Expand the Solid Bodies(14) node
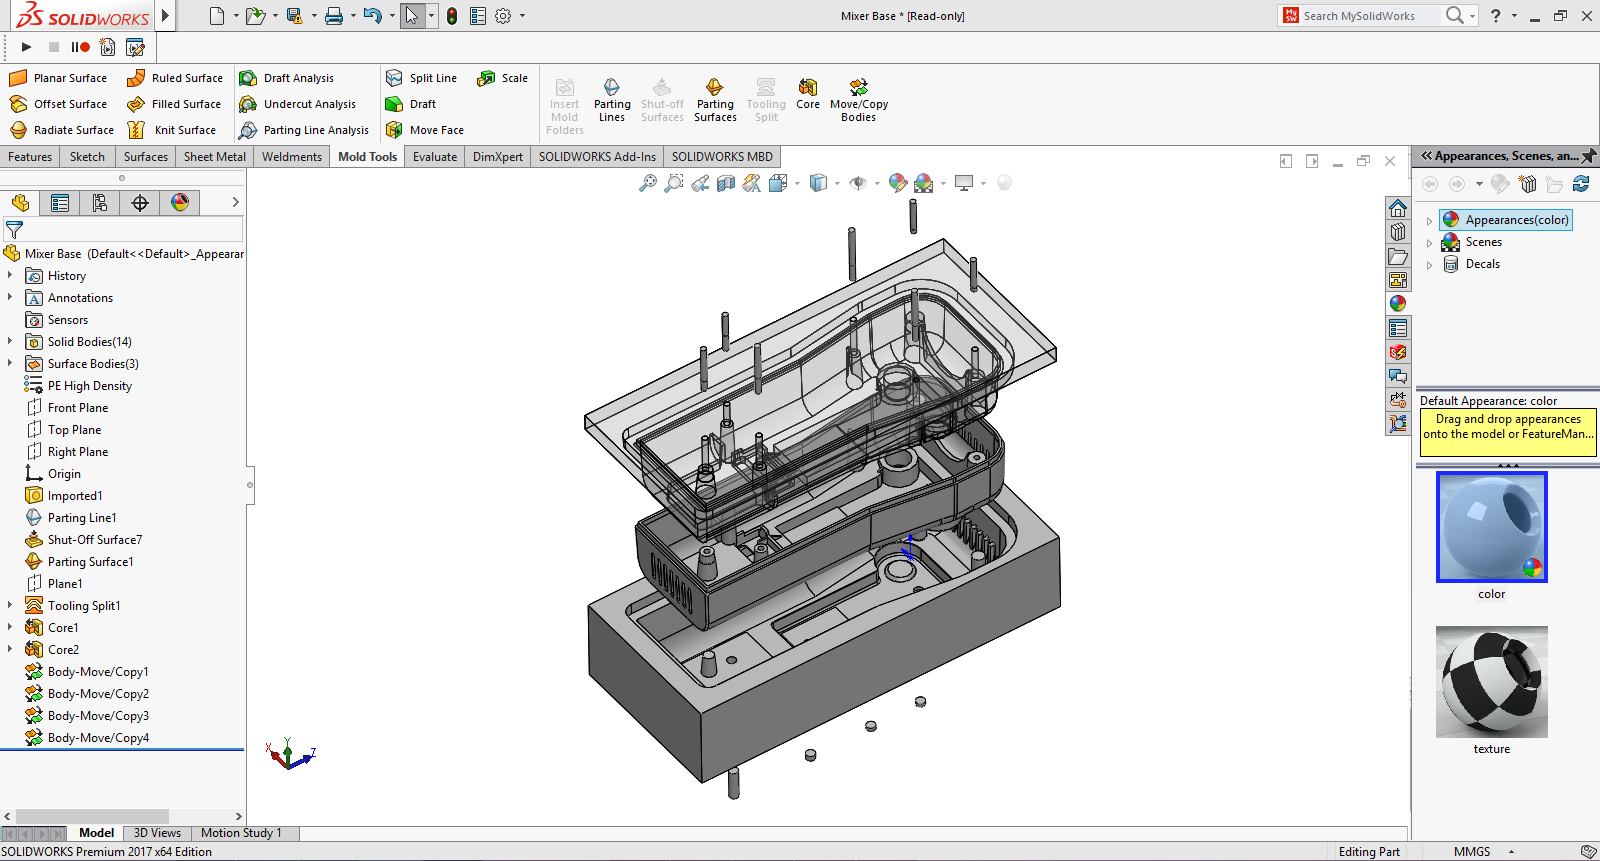Screen dimensions: 1600x861 [x=10, y=341]
